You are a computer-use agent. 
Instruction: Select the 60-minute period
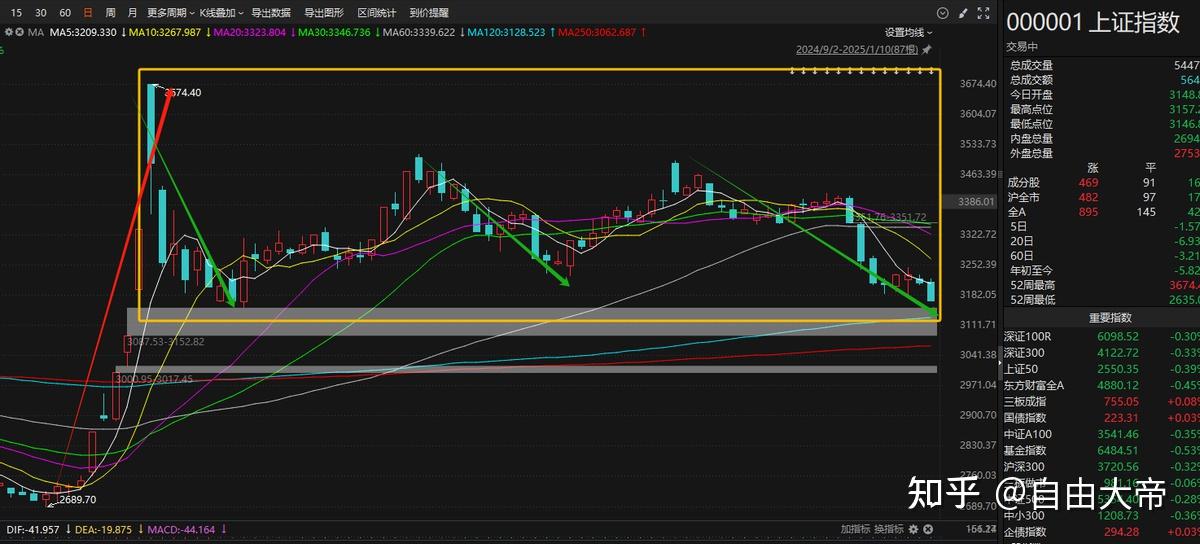coord(65,13)
